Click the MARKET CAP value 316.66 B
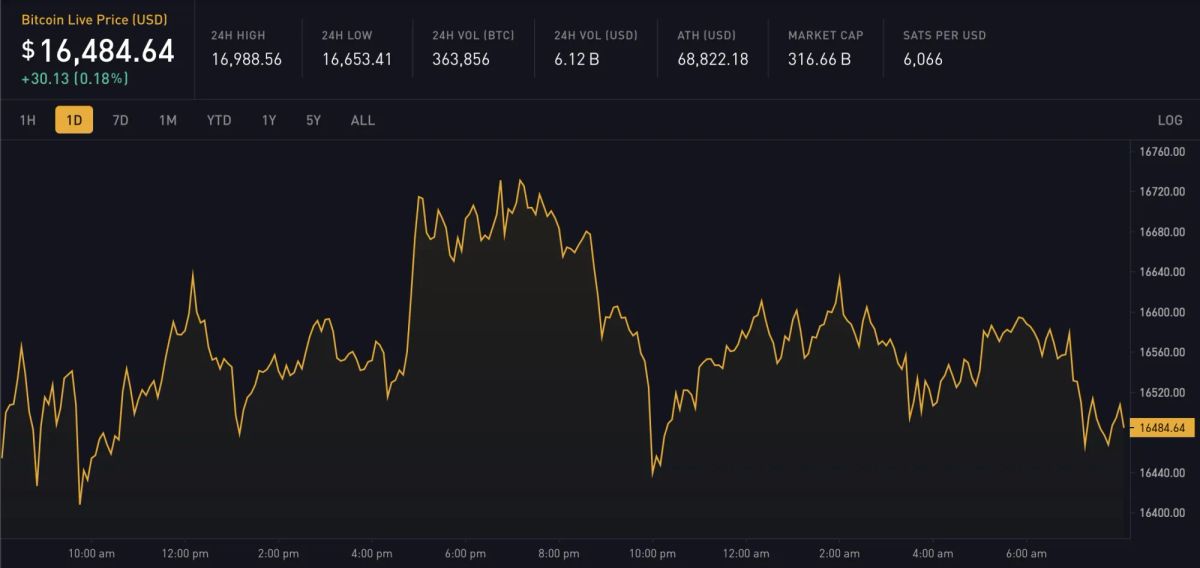Viewport: 1200px width, 568px height. pyautogui.click(x=820, y=59)
